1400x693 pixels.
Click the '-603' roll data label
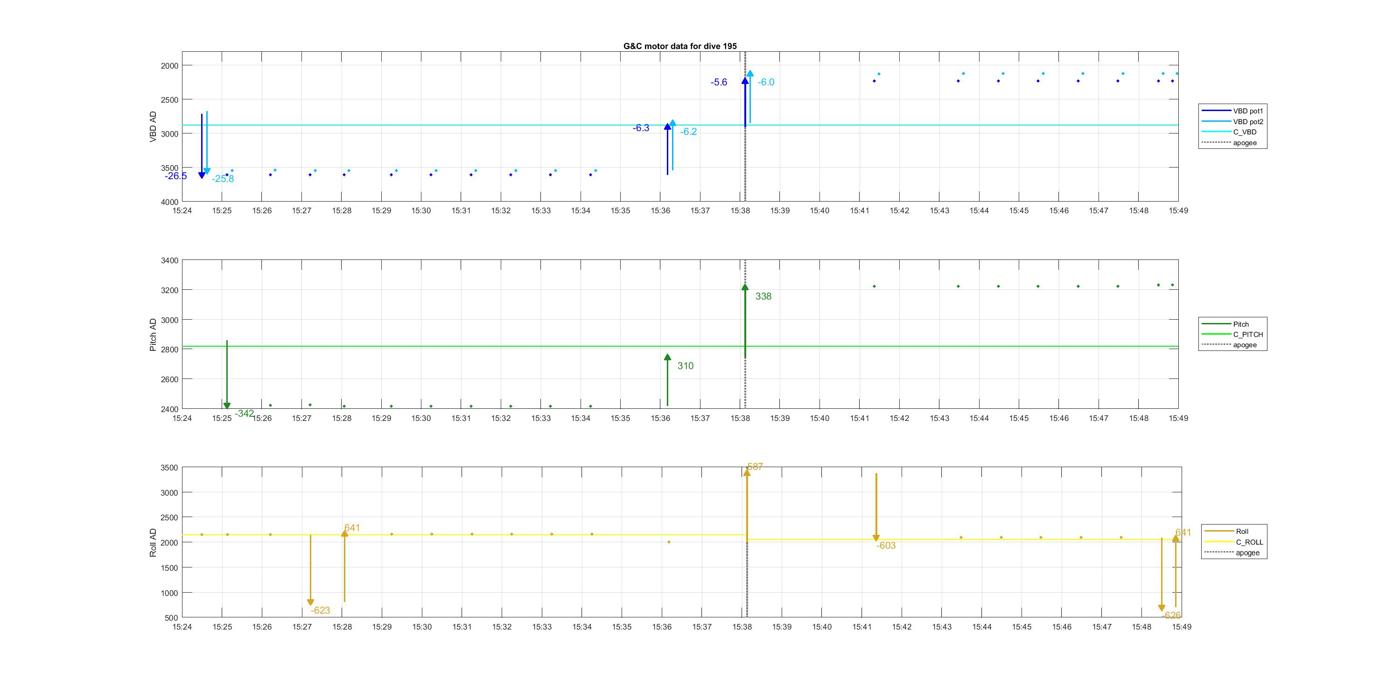coord(886,546)
